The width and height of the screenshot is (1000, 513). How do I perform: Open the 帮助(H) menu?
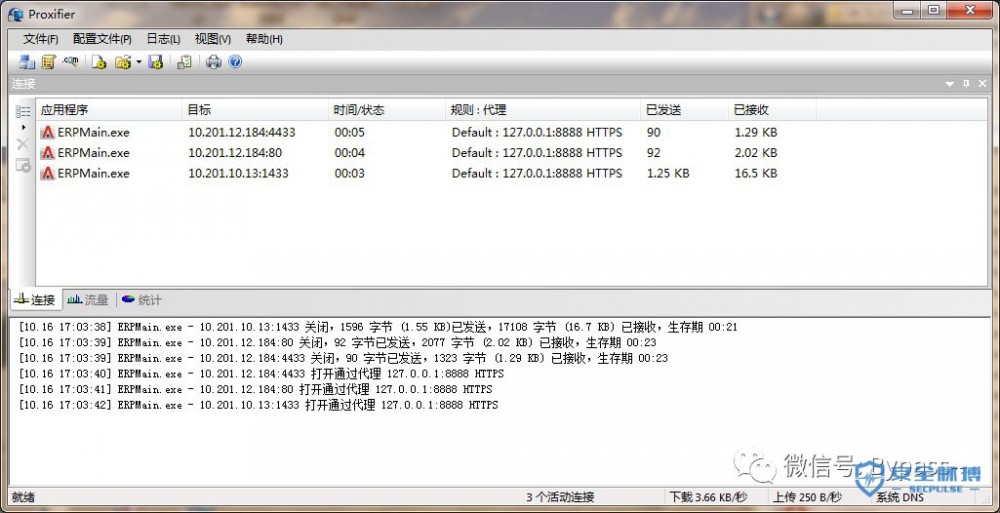click(x=264, y=39)
